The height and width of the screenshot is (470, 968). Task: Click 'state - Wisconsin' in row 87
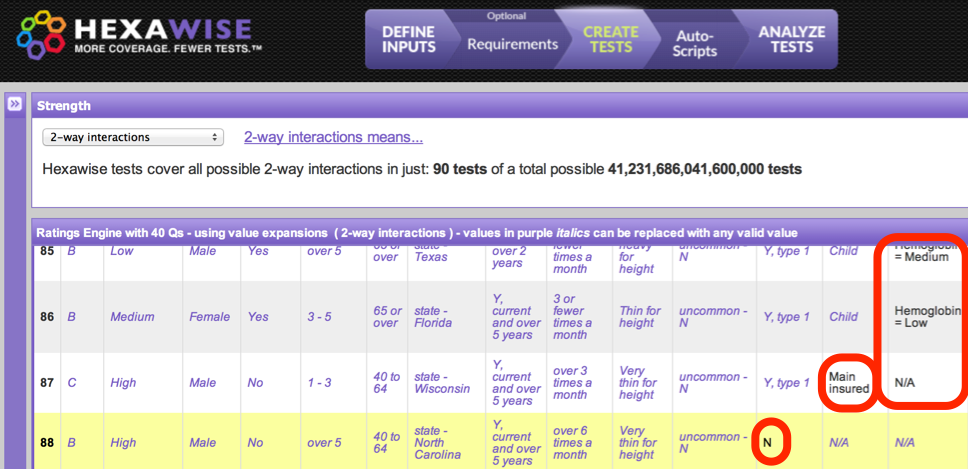(x=443, y=383)
